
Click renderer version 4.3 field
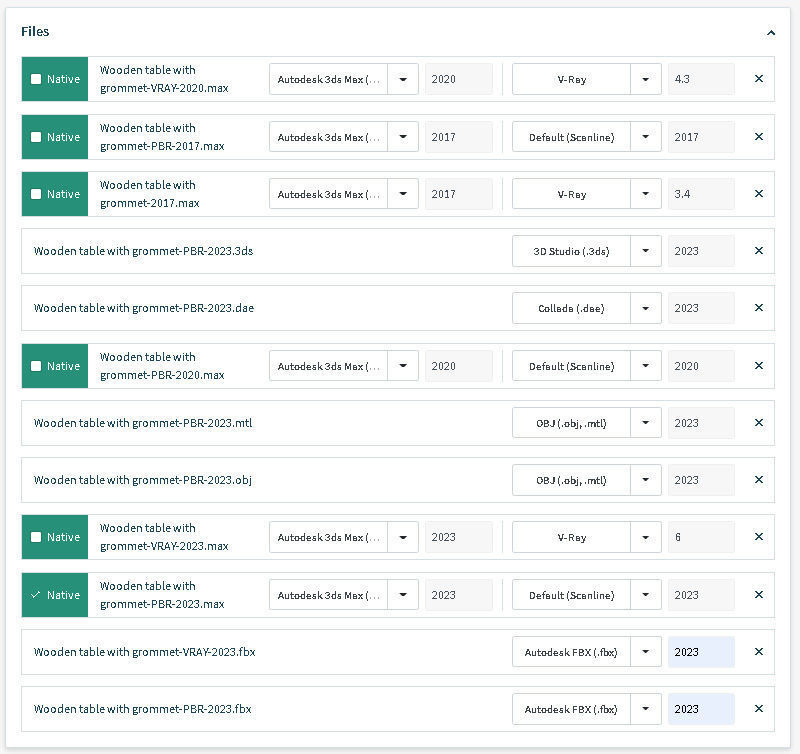click(701, 79)
